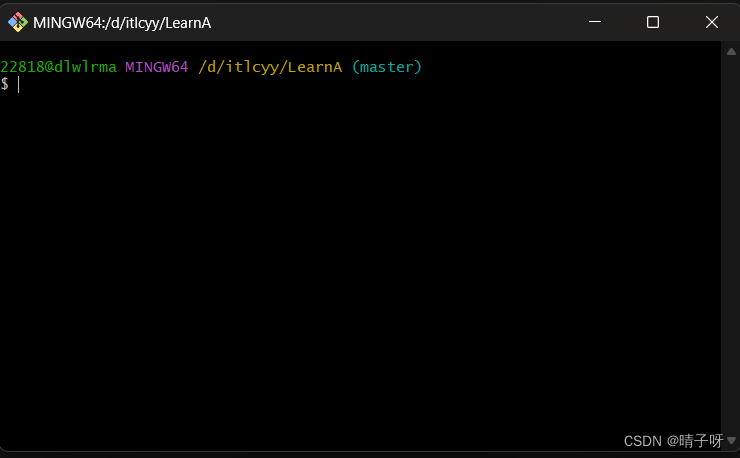Click the hostname dlwlrma in the prompt

click(84, 67)
